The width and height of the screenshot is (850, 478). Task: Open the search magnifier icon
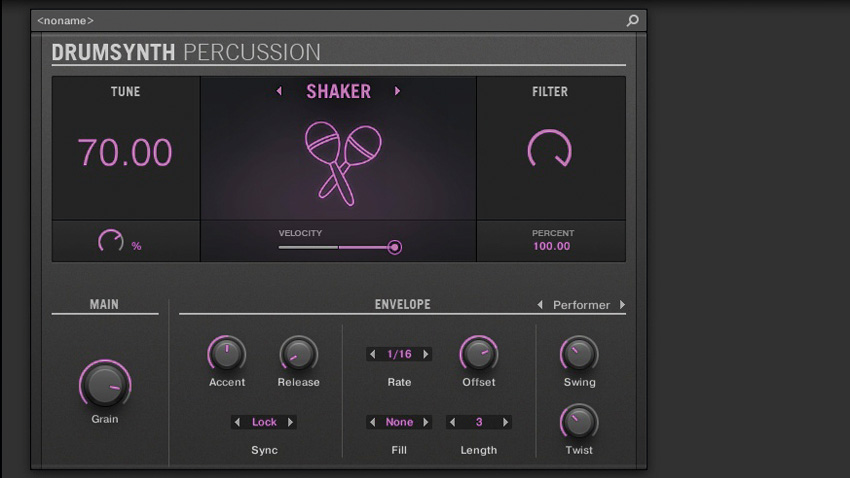point(632,21)
